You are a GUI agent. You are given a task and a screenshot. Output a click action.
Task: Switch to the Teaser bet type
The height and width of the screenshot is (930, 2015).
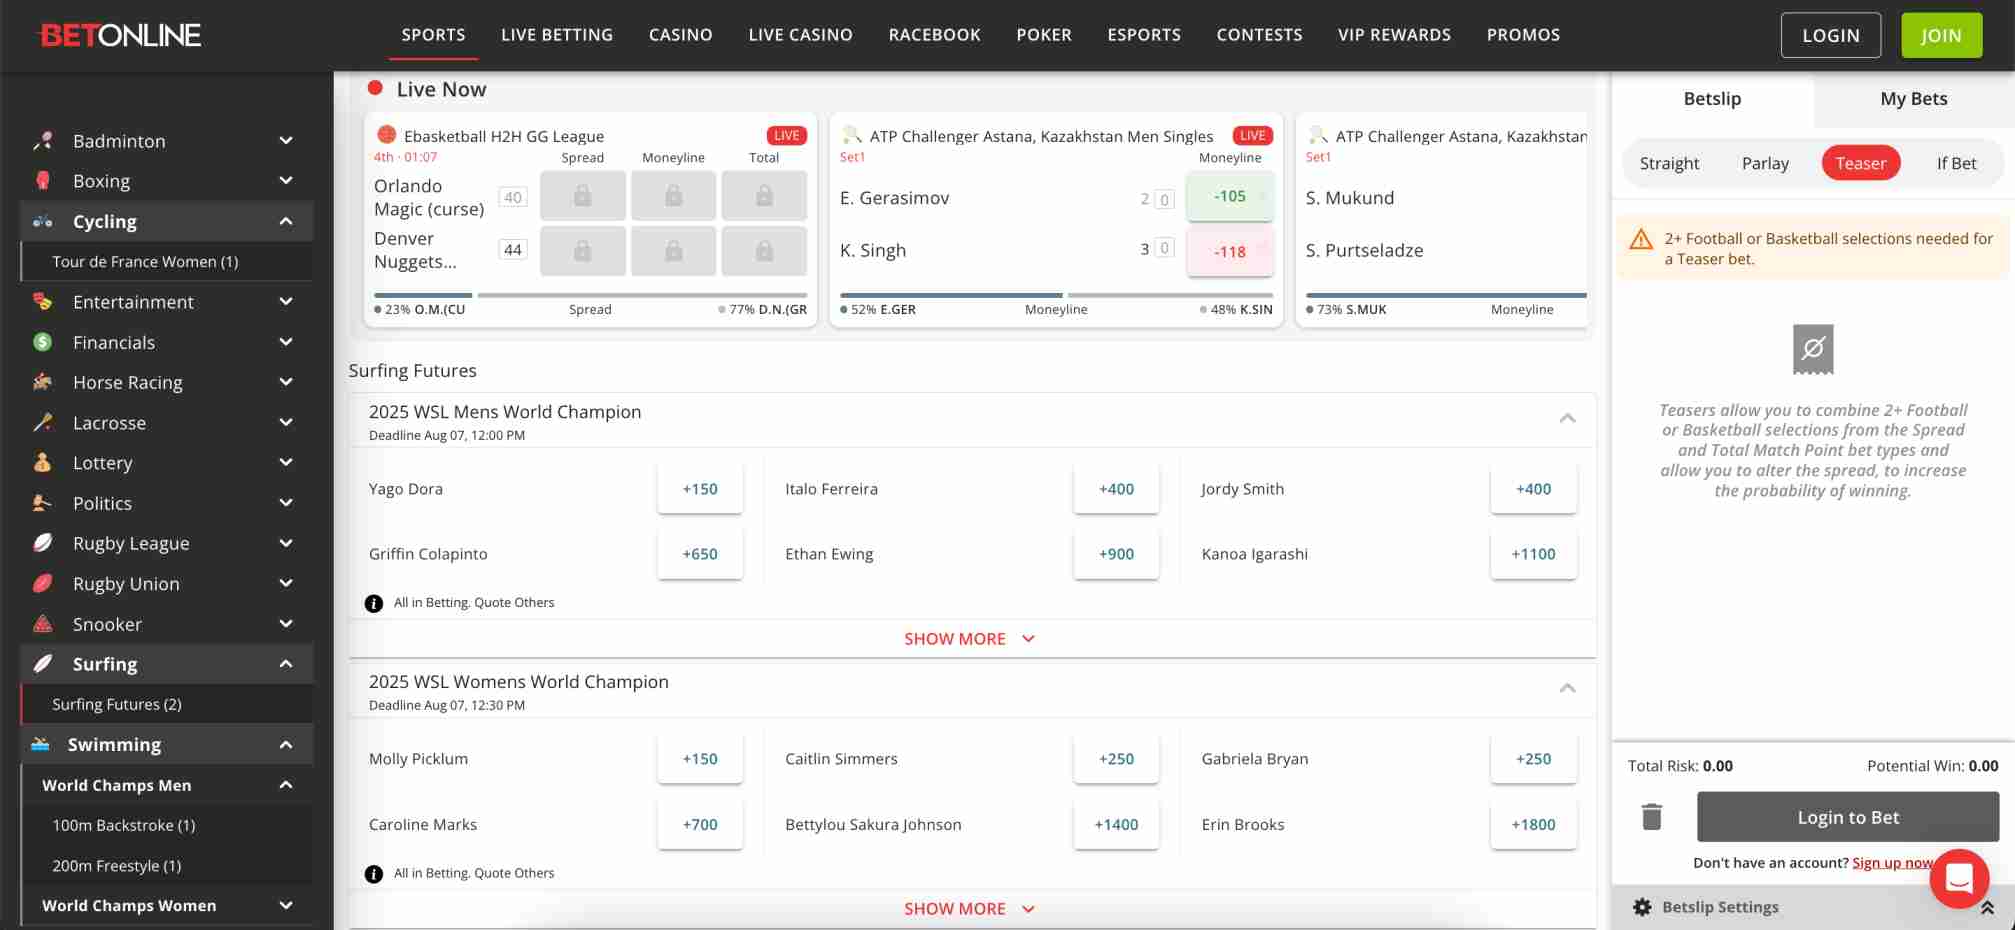click(x=1860, y=162)
